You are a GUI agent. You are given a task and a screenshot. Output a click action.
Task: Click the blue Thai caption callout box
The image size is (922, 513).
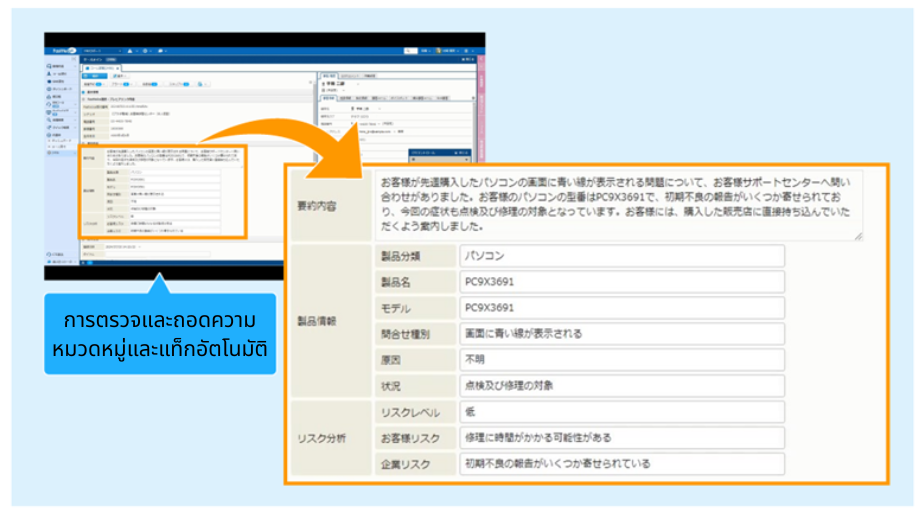pos(160,335)
